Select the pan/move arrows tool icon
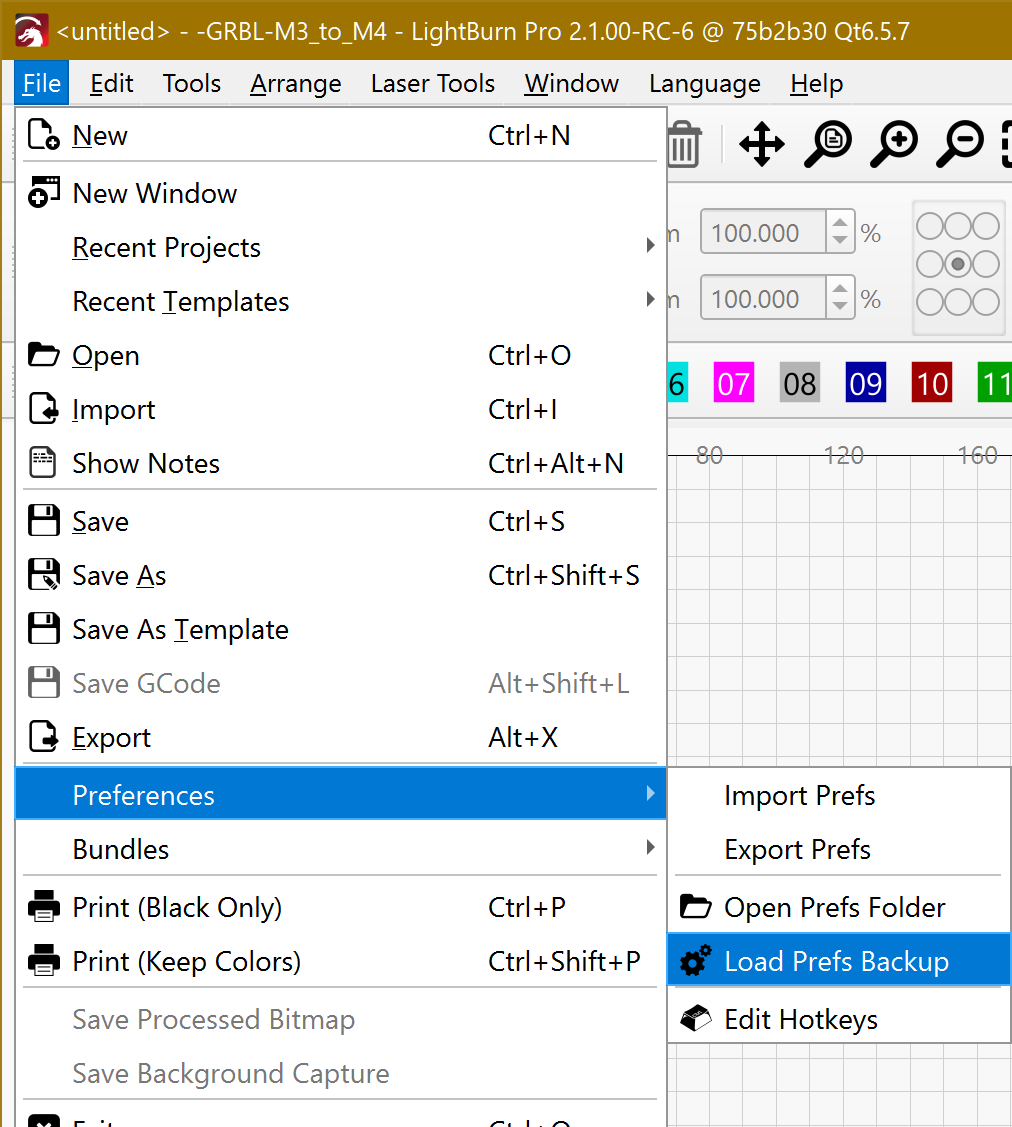This screenshot has height=1127, width=1012. pyautogui.click(x=761, y=145)
